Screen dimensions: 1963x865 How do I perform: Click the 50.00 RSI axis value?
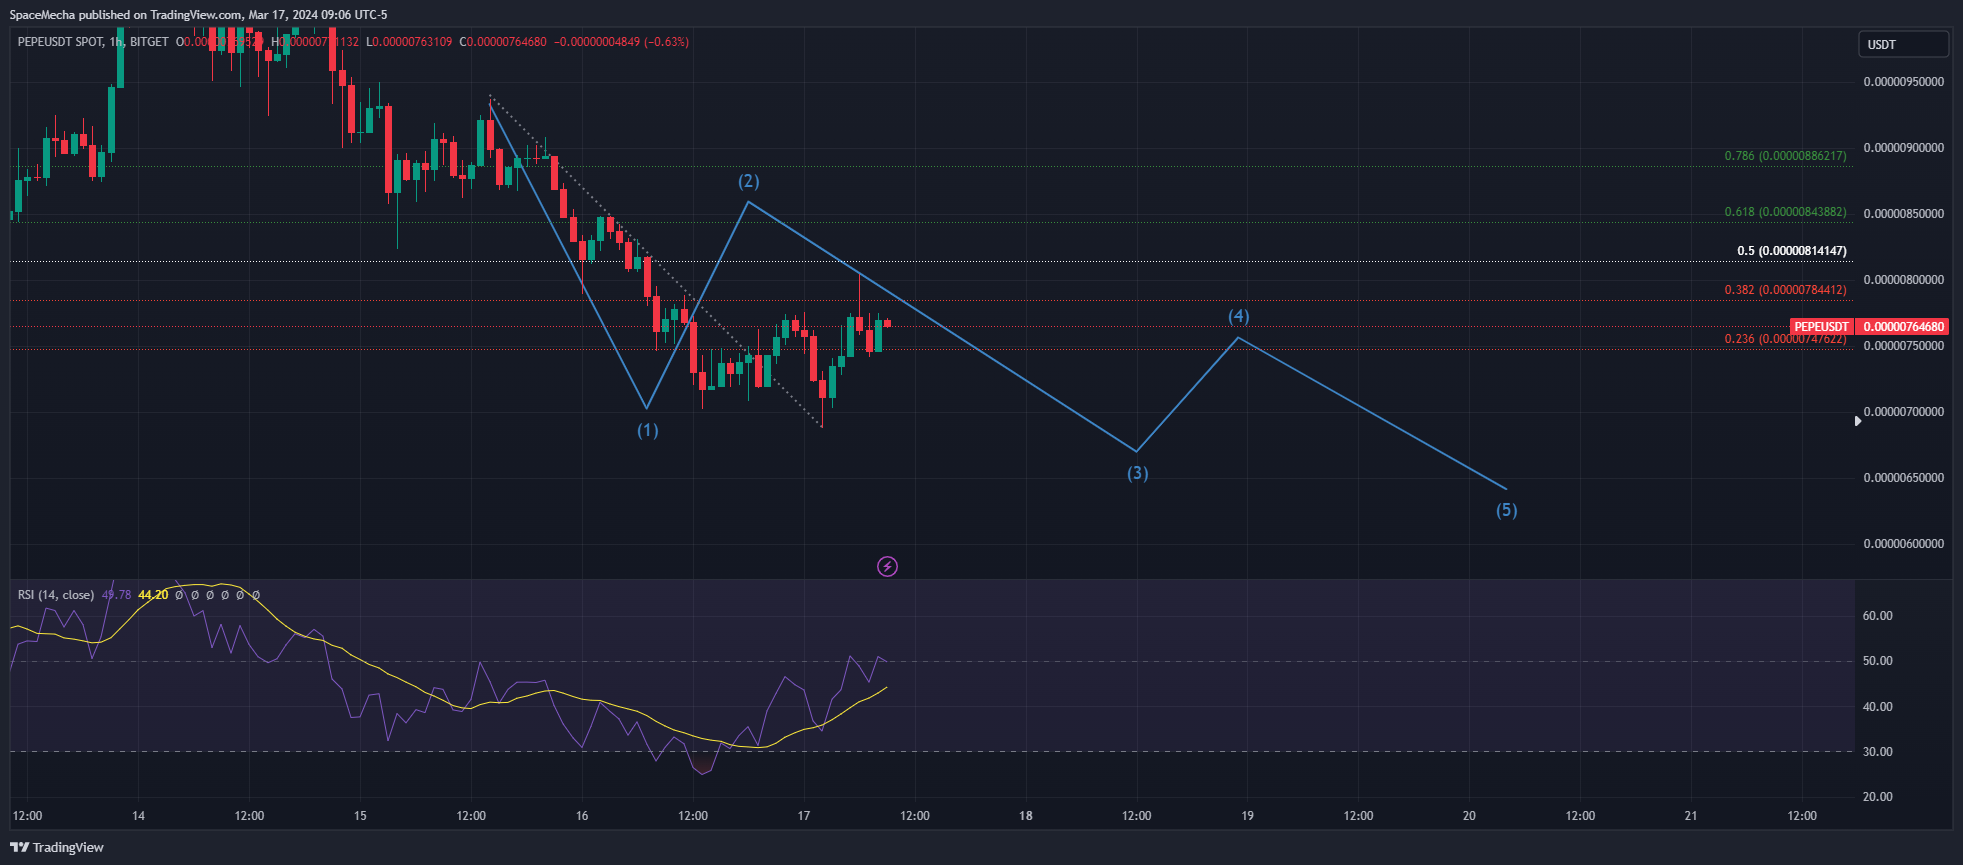[1877, 661]
